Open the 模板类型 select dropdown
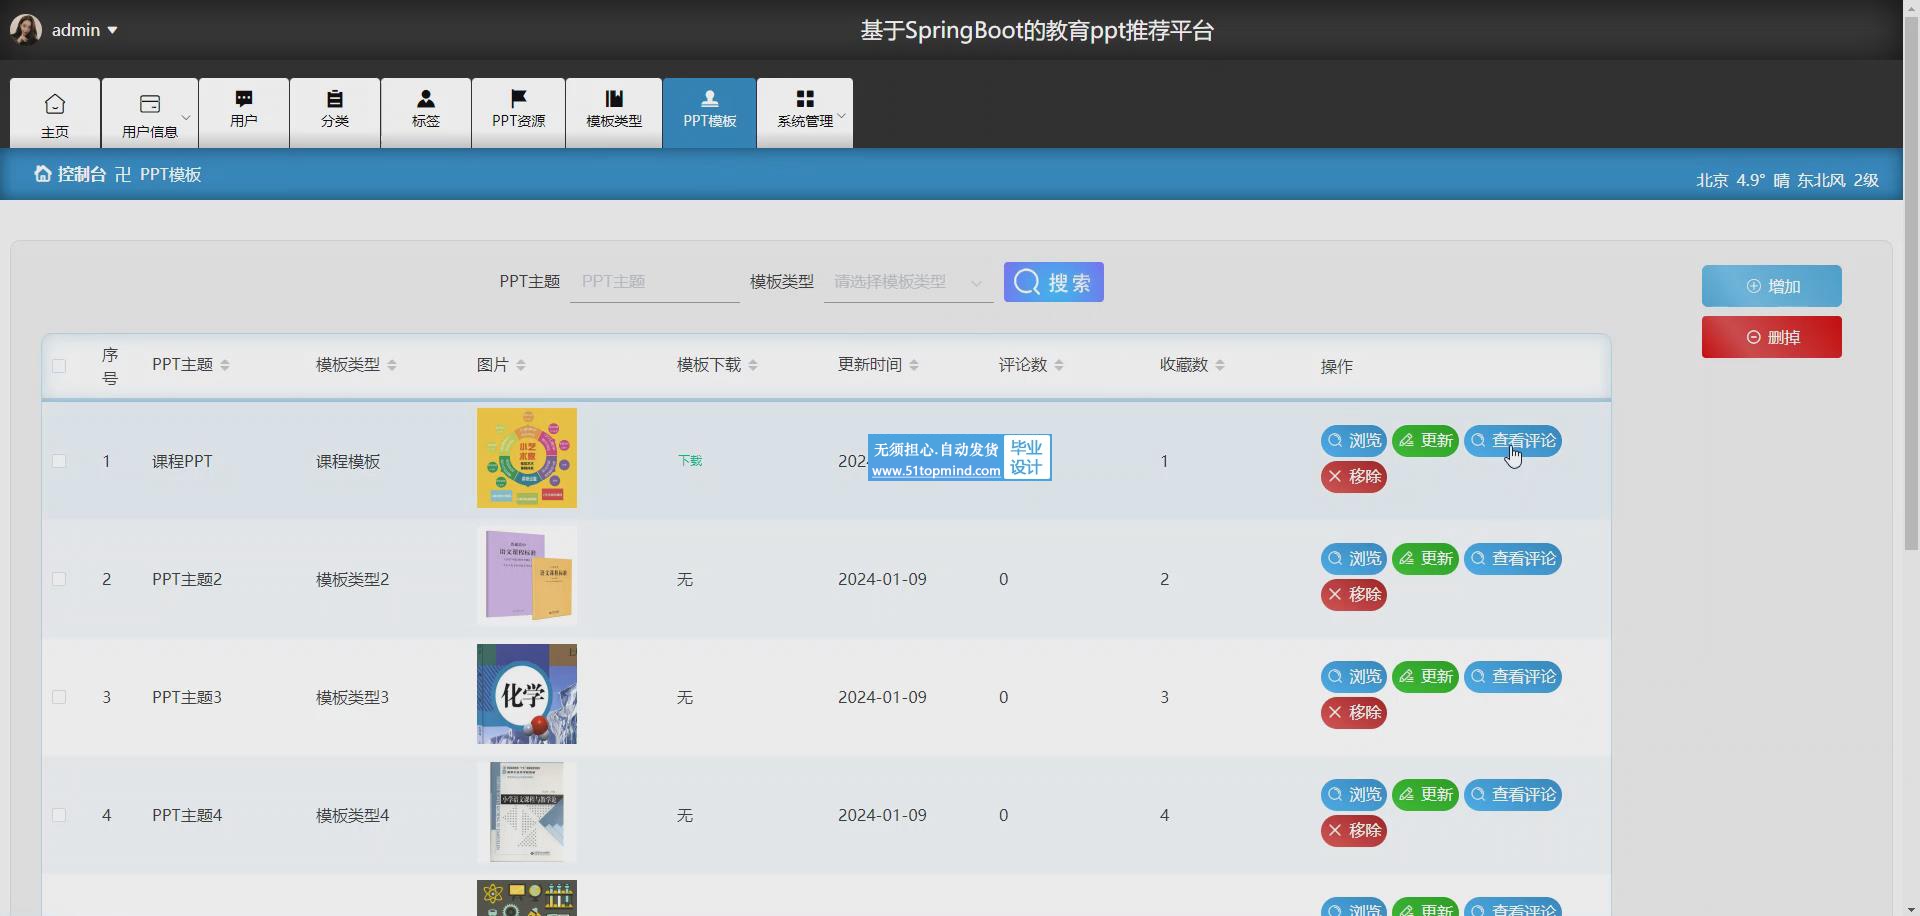The width and height of the screenshot is (1920, 916). pos(908,282)
